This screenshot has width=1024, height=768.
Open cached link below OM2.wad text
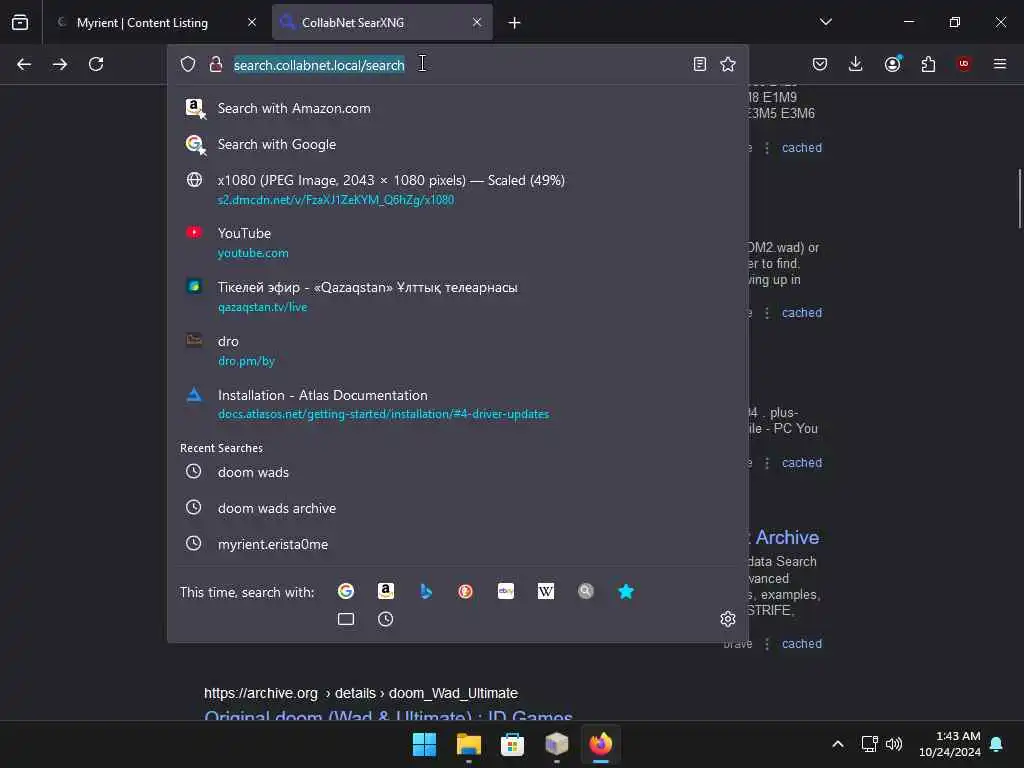(802, 313)
